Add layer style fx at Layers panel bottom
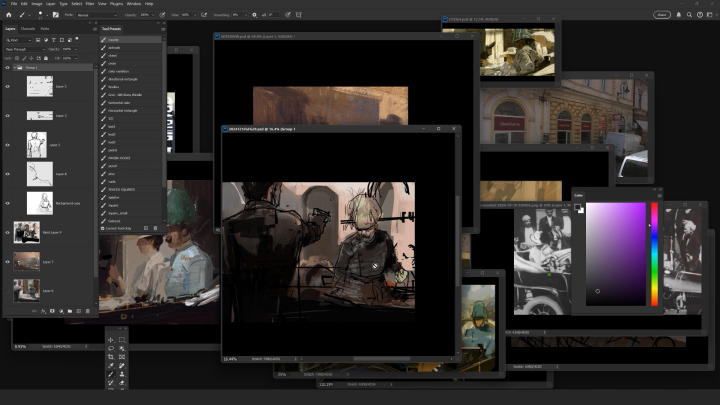The height and width of the screenshot is (405, 720). coord(43,311)
